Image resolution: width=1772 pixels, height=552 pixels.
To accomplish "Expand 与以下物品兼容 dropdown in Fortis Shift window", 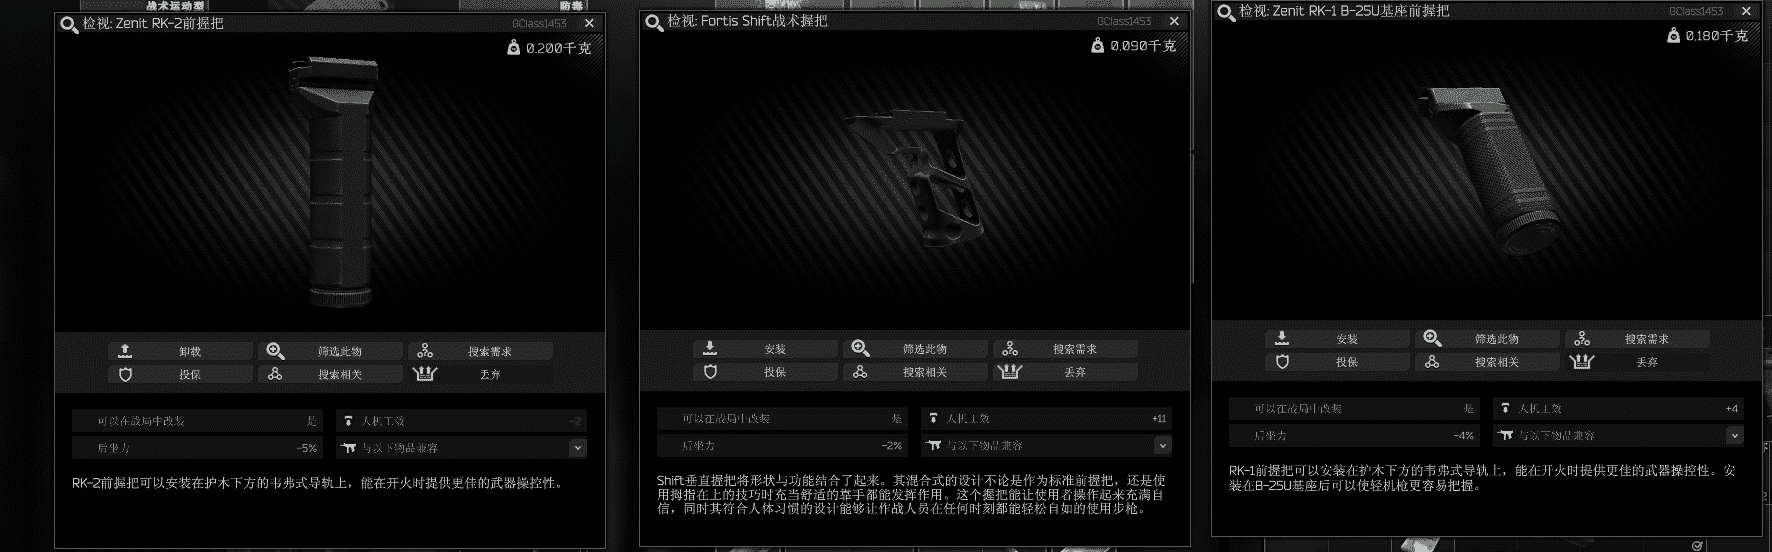I will pyautogui.click(x=1161, y=445).
